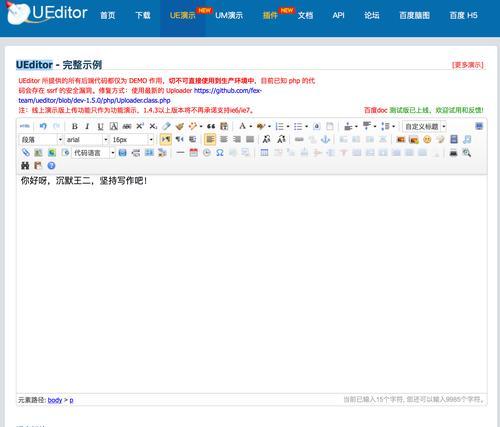Toggle bold formatting

tap(75, 126)
